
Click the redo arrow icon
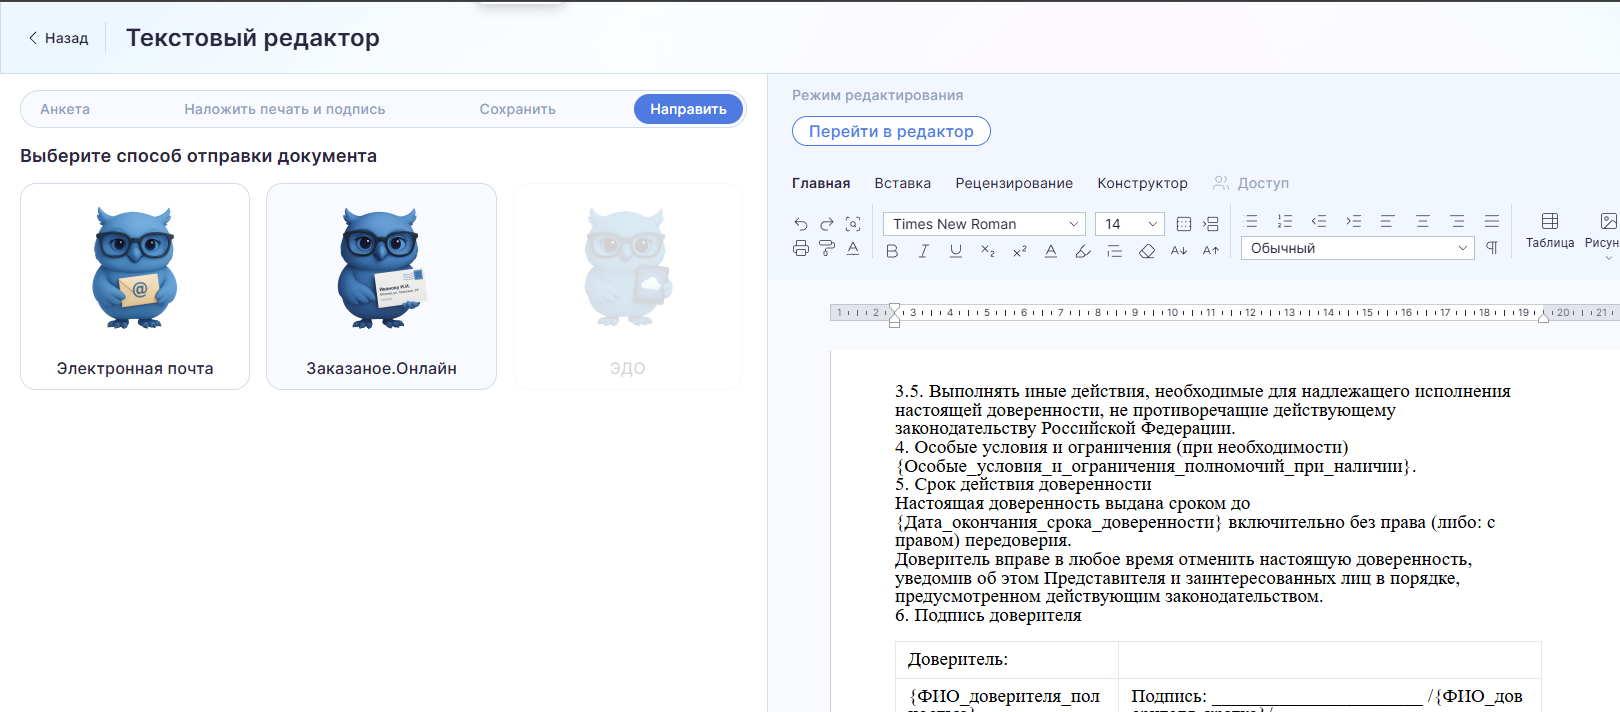point(826,224)
